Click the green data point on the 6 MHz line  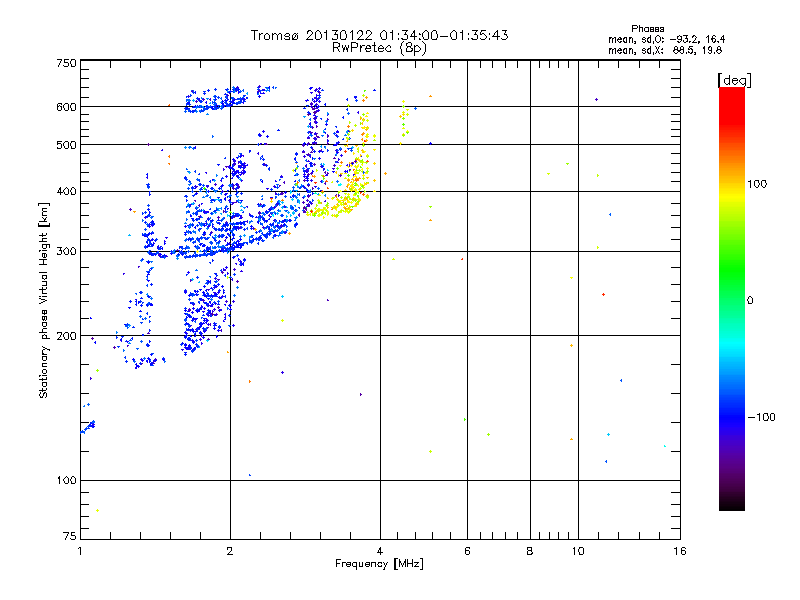465,420
